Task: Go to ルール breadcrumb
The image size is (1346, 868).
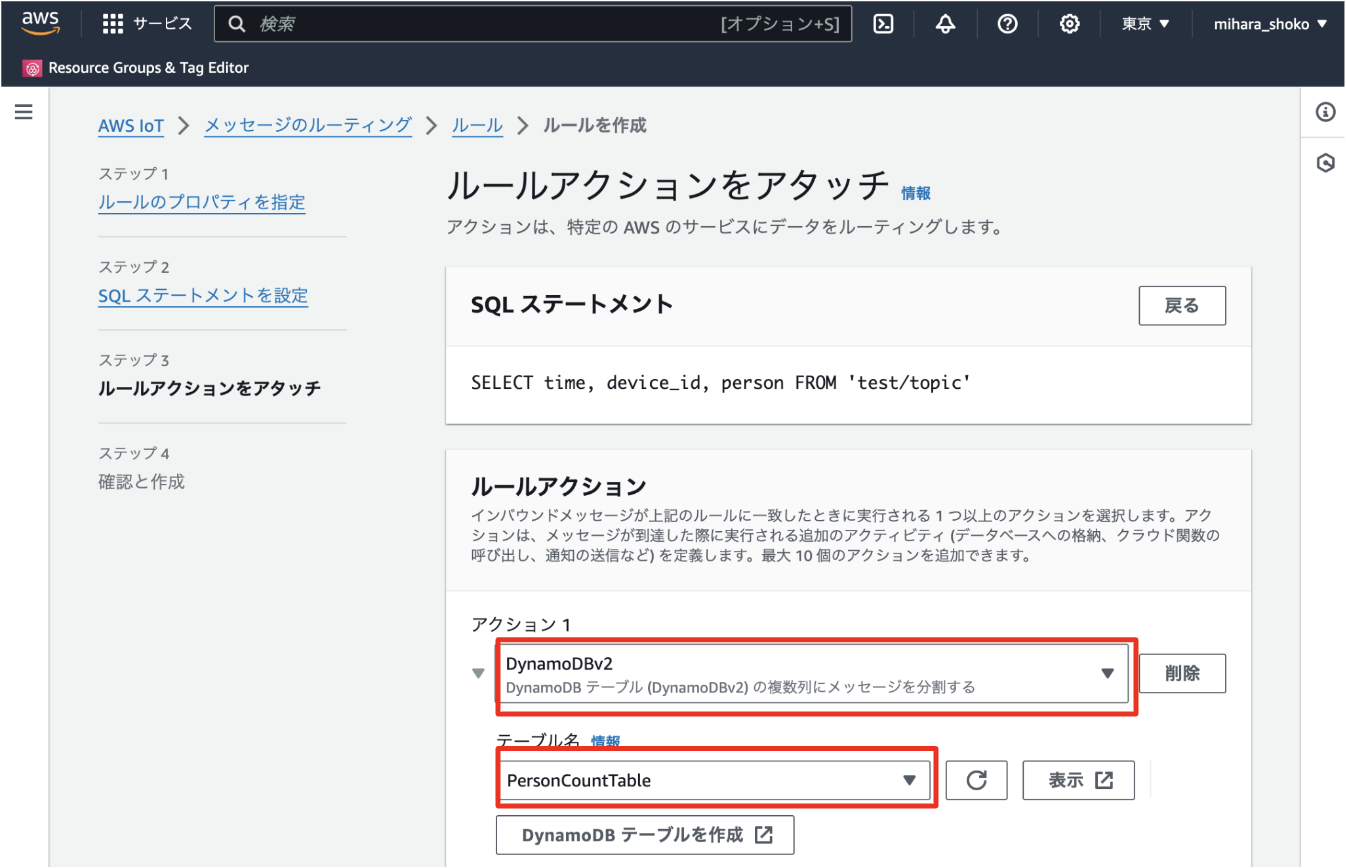Action: 477,125
